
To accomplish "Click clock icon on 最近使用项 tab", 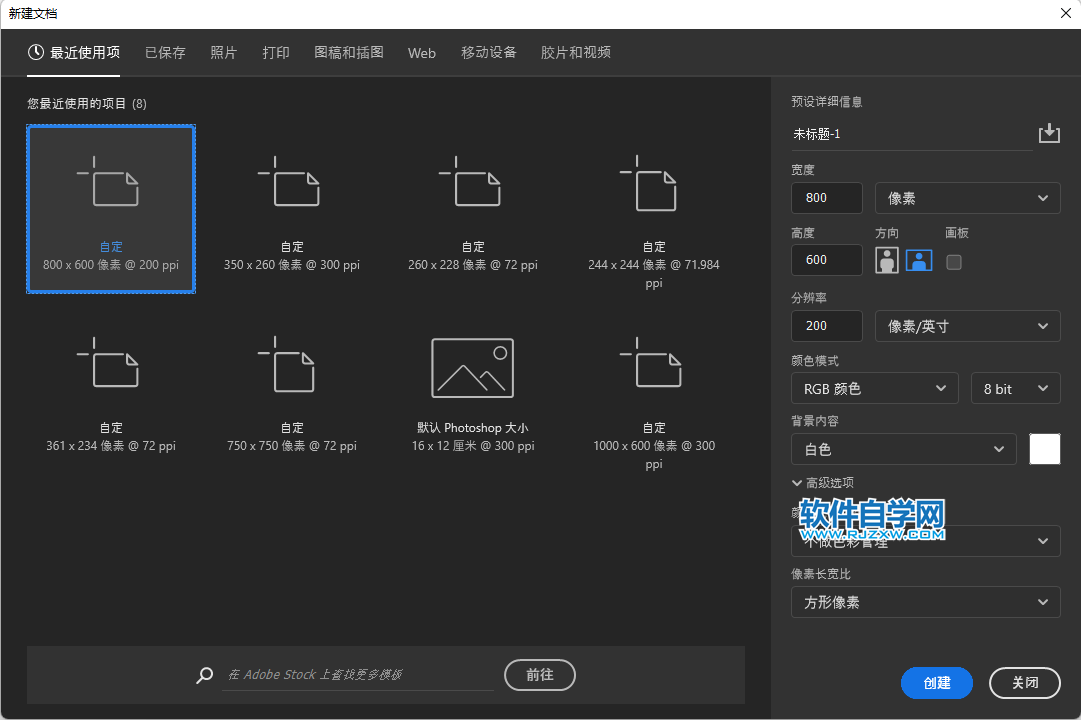I will coord(36,52).
